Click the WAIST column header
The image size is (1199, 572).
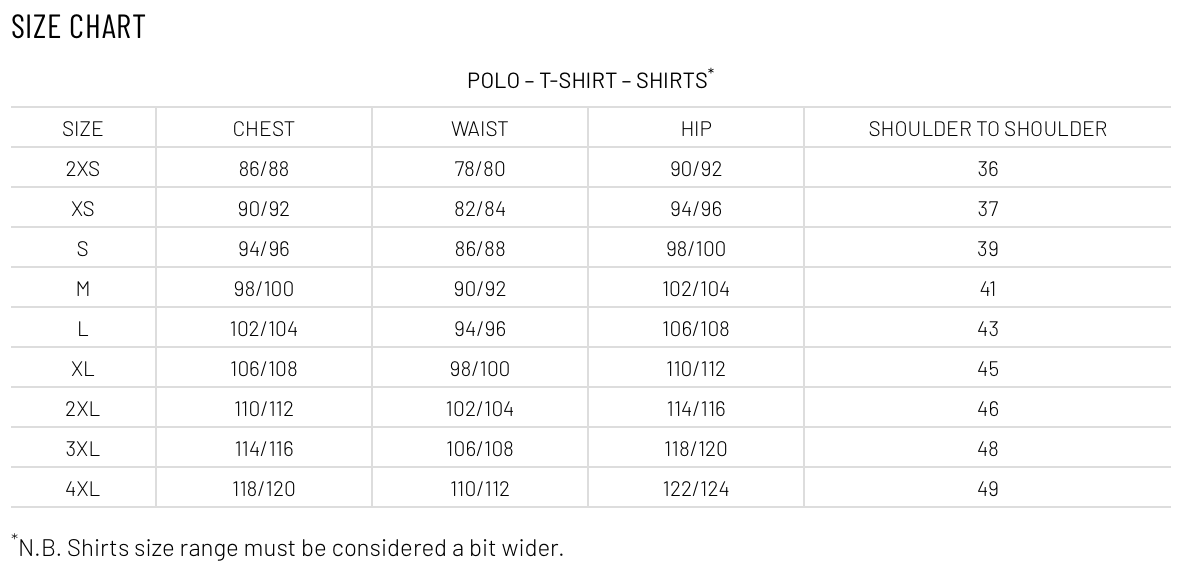pos(479,128)
